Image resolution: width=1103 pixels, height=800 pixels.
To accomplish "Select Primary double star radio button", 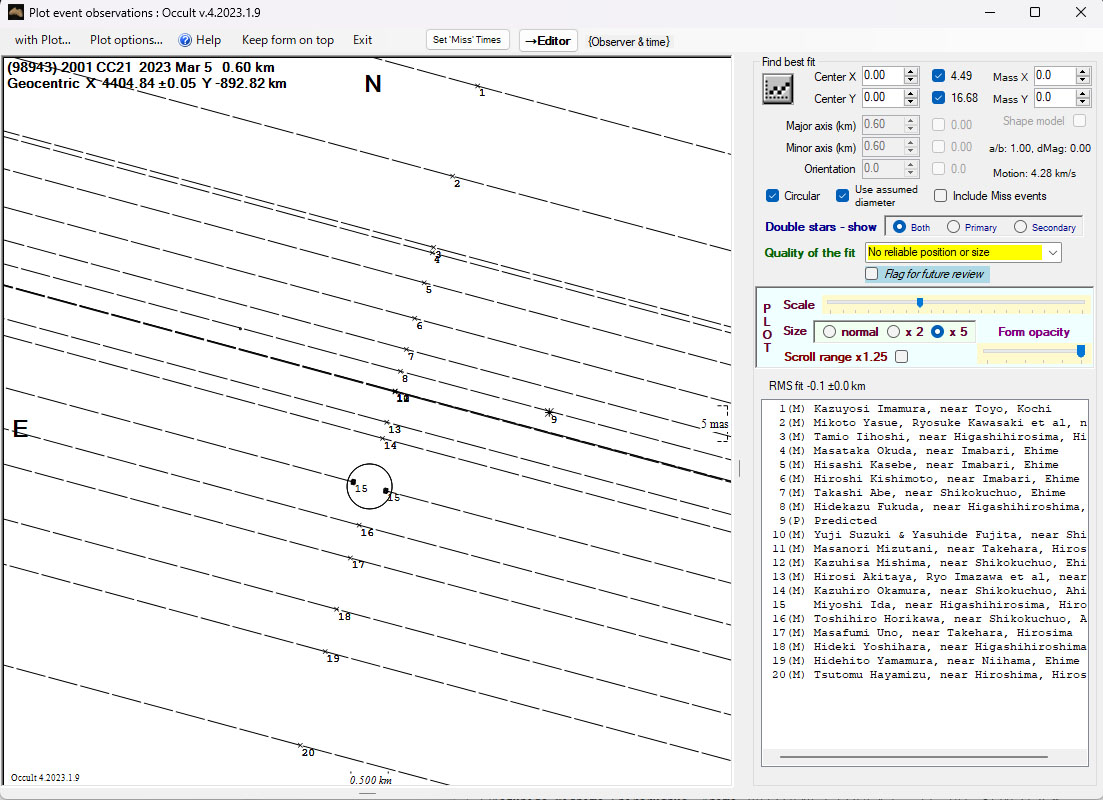I will point(954,228).
